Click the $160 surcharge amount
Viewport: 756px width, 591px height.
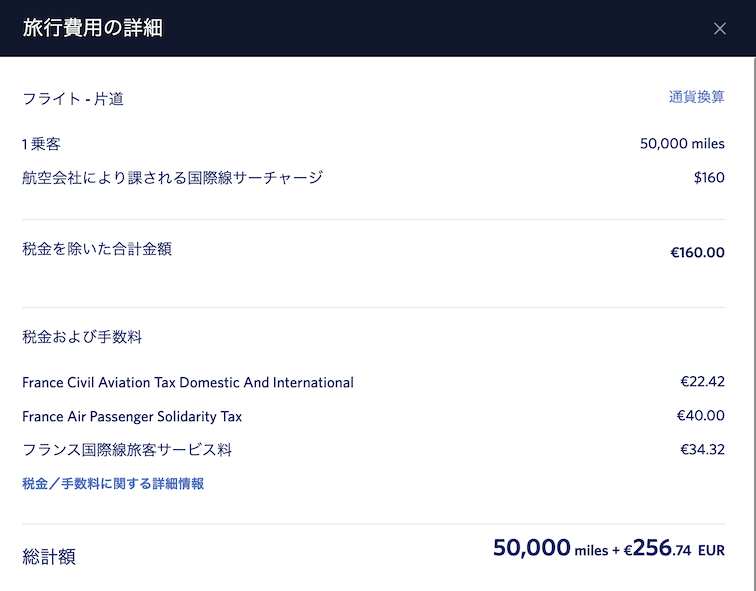[x=709, y=177]
